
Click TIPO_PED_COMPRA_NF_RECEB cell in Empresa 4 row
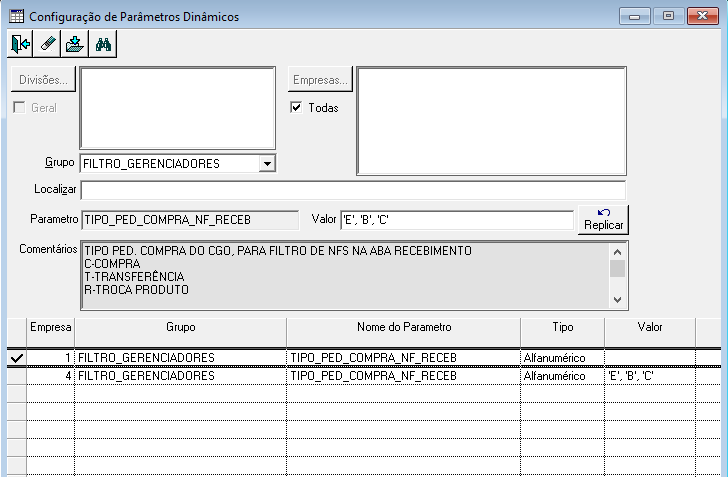[x=404, y=376]
